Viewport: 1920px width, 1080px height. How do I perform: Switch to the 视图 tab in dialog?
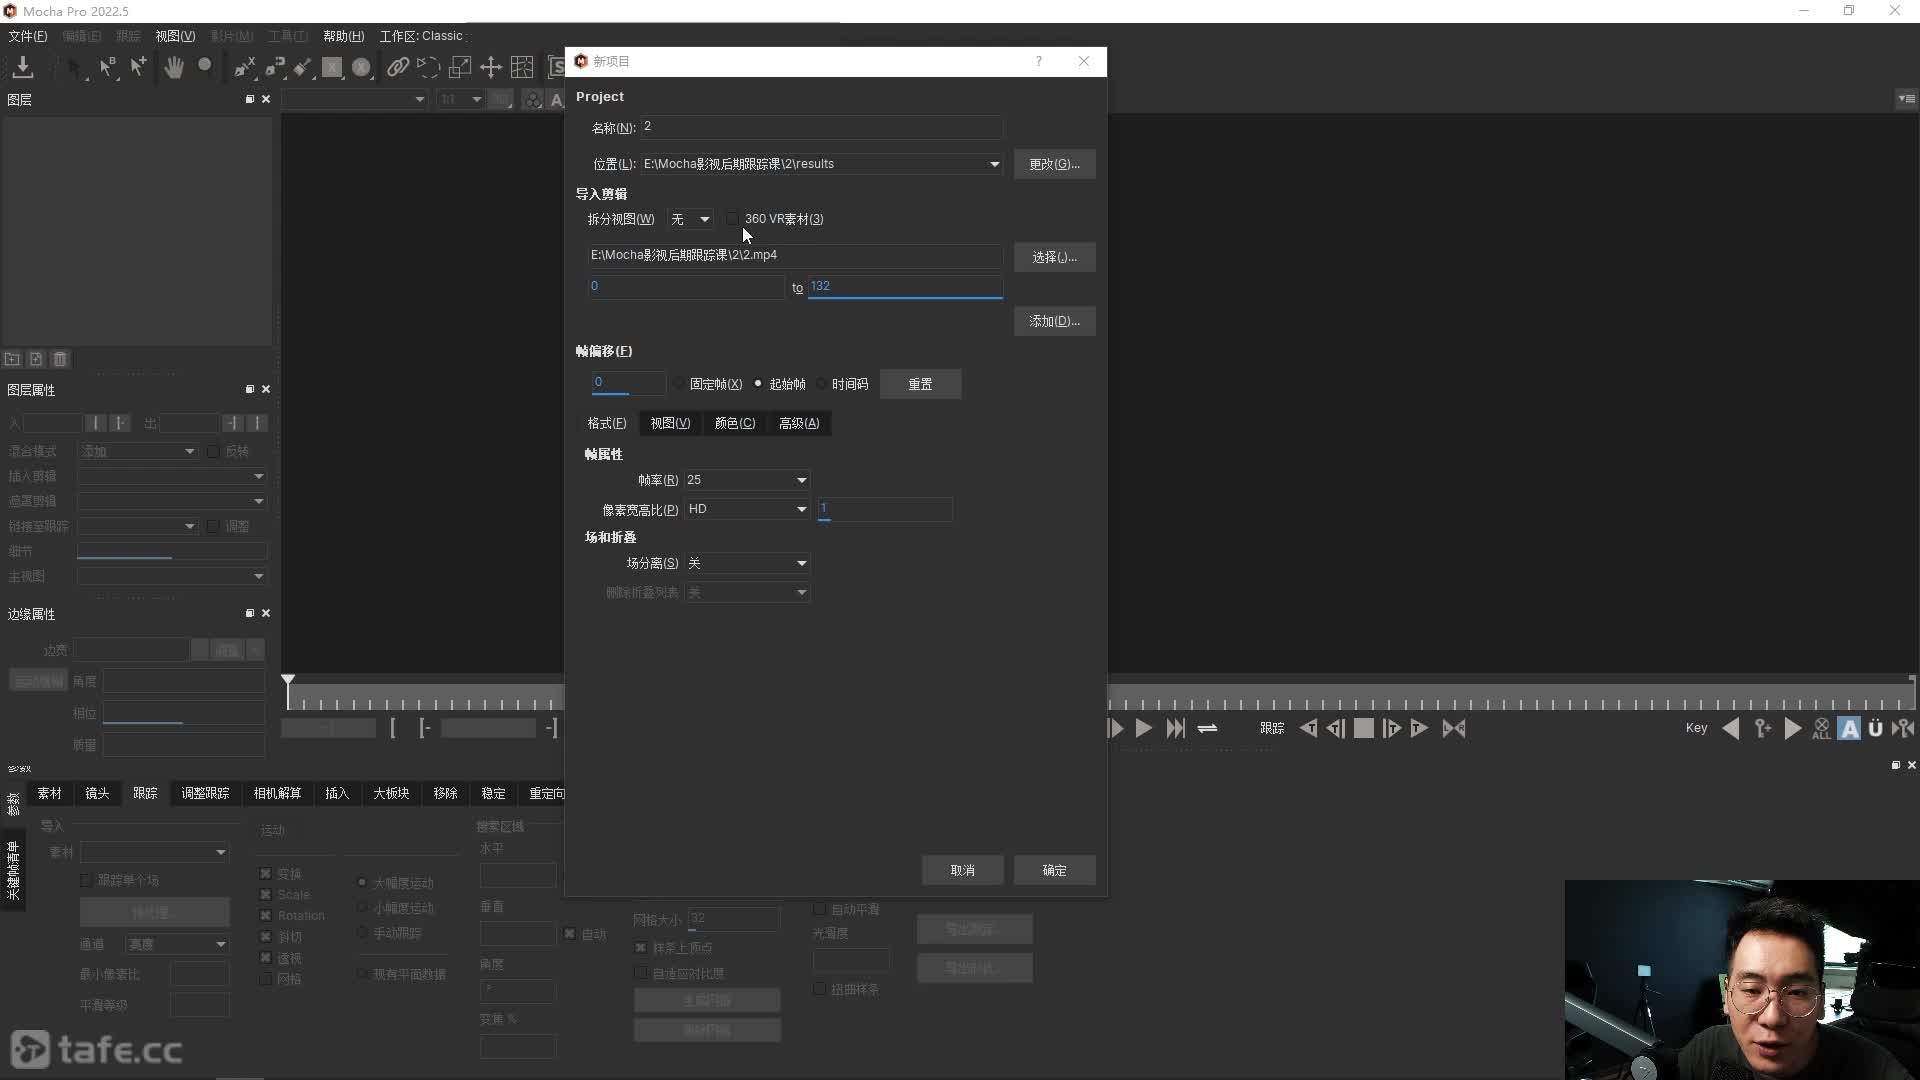coord(670,423)
